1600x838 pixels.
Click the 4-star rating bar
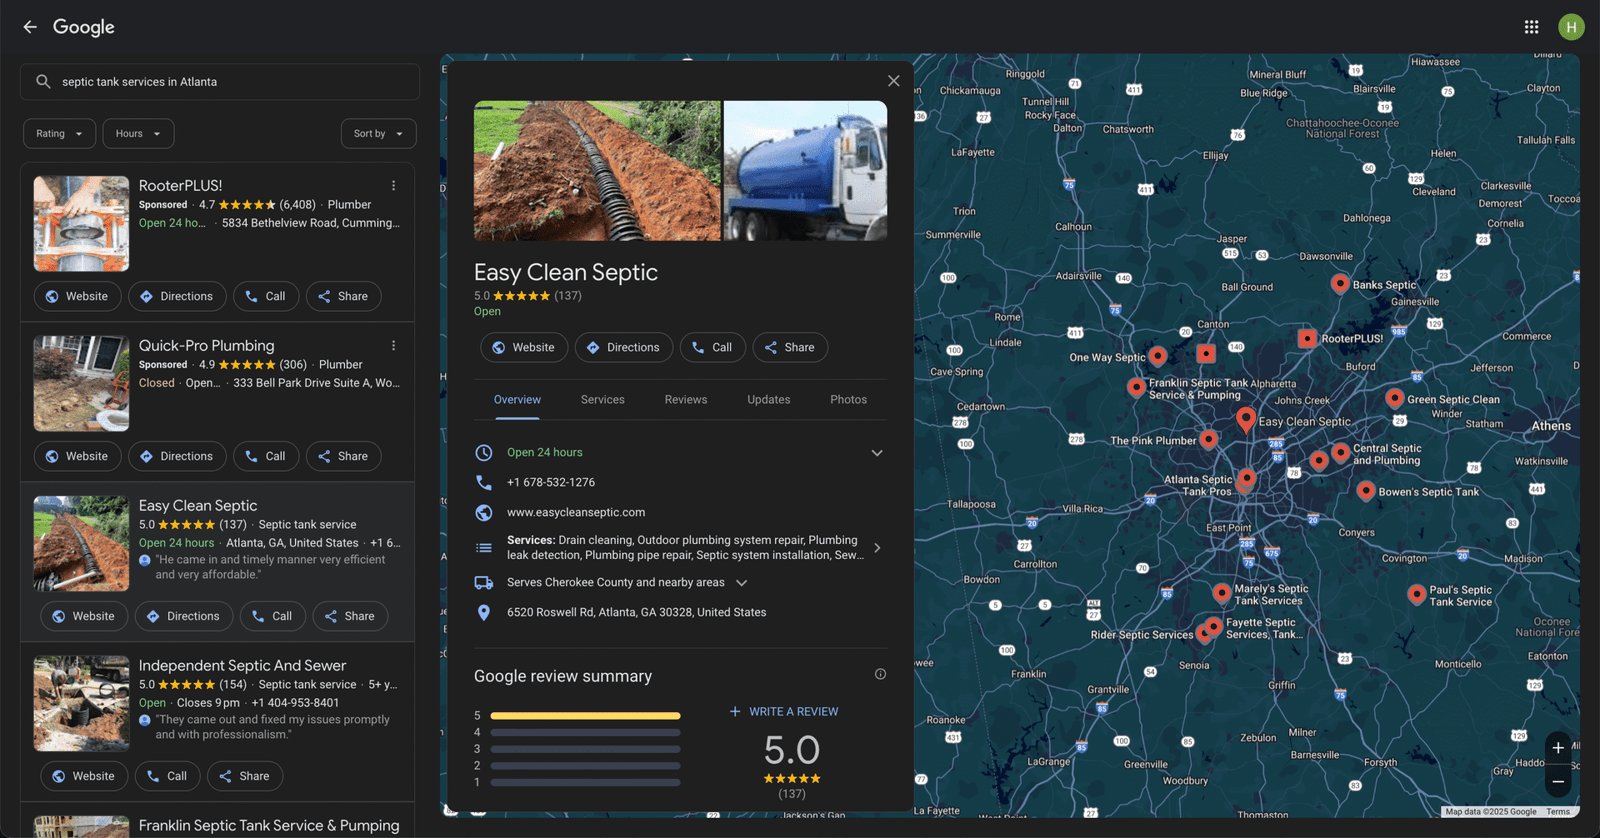pyautogui.click(x=585, y=733)
